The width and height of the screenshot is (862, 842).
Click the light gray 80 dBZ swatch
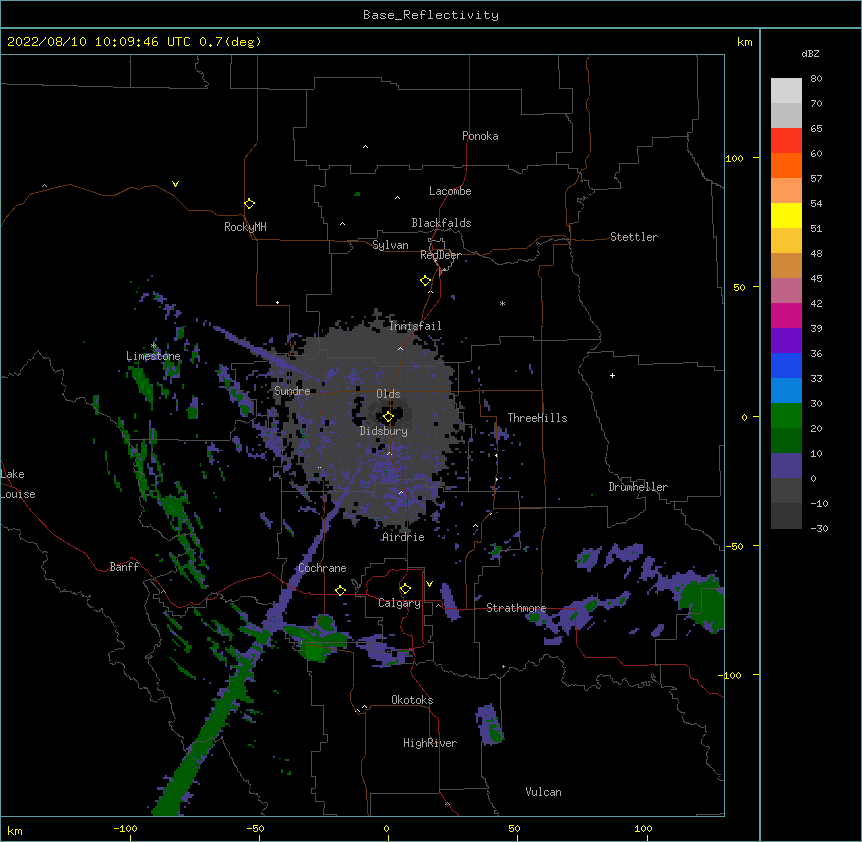tap(786, 90)
